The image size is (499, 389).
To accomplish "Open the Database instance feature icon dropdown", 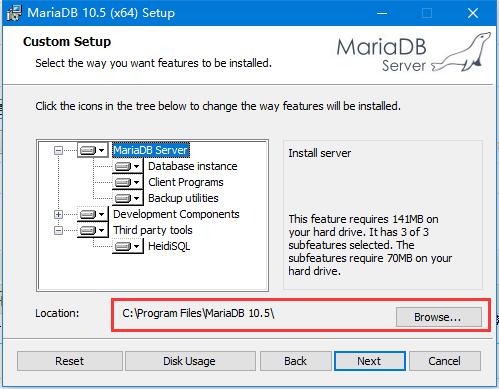I will pyautogui.click(x=128, y=166).
